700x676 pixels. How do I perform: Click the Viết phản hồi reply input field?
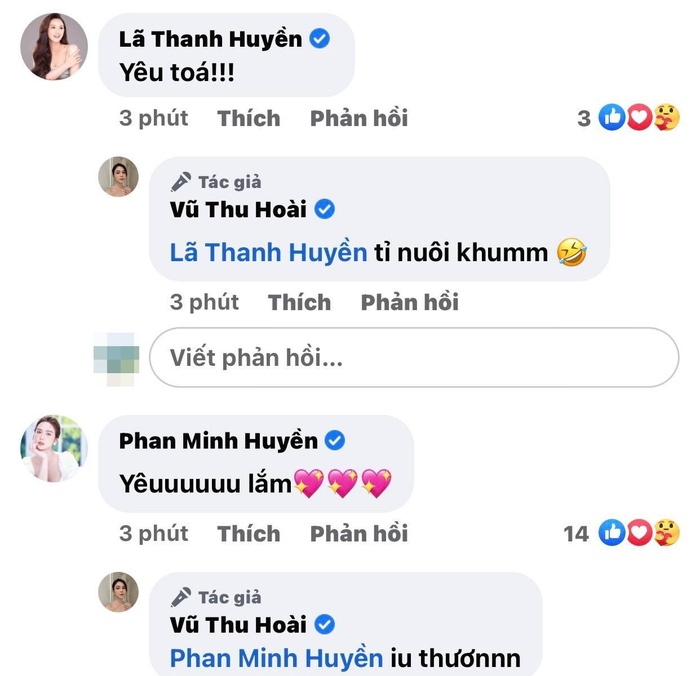point(414,358)
